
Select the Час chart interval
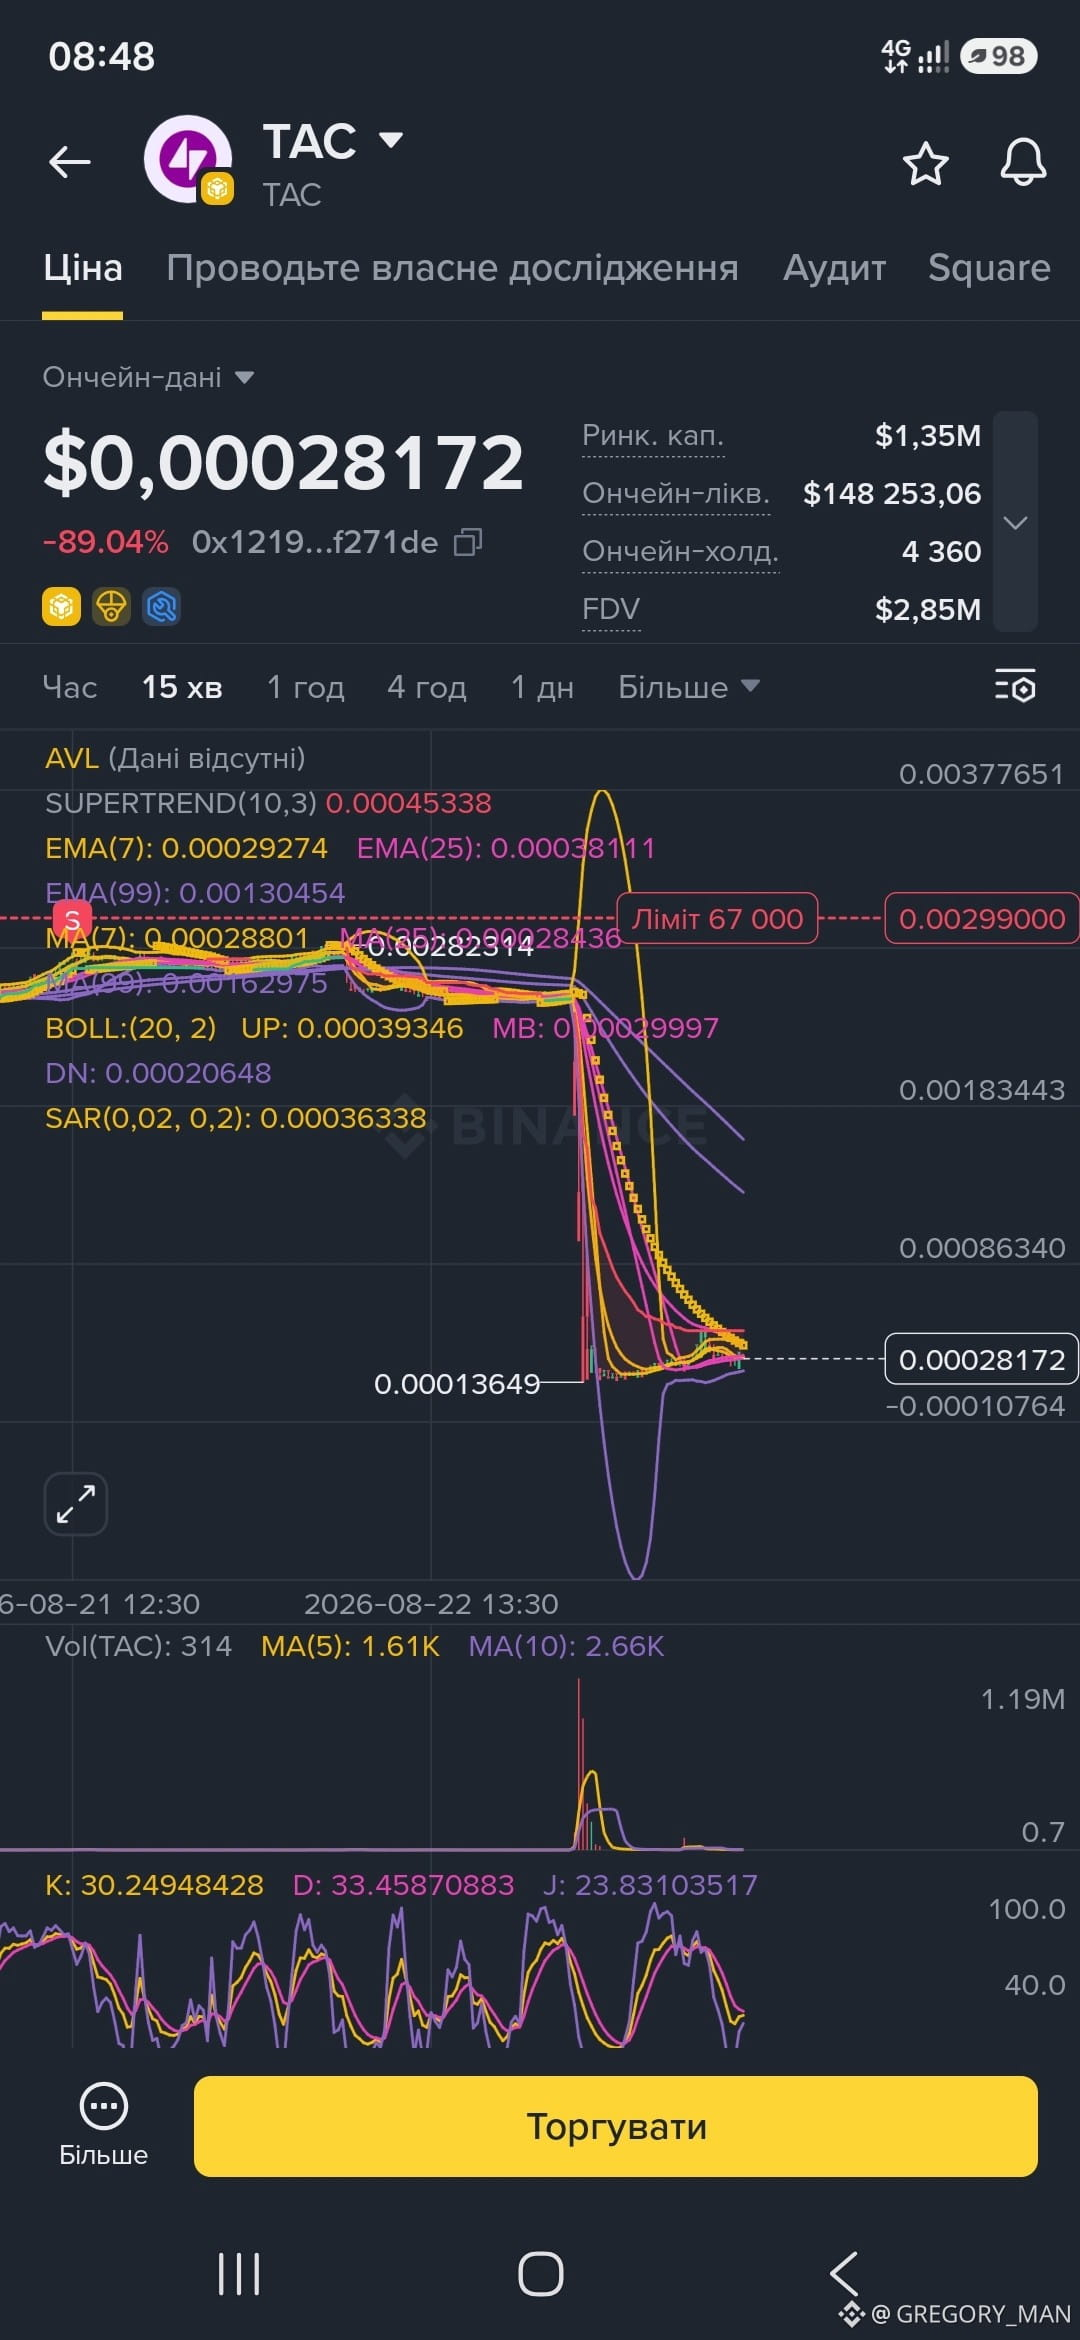click(70, 687)
